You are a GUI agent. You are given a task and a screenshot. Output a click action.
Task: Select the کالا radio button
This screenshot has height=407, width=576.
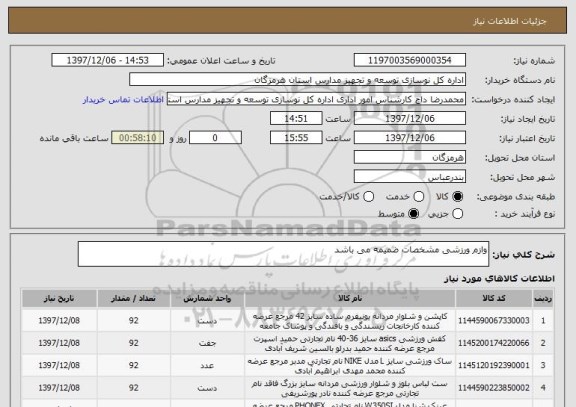[457, 197]
